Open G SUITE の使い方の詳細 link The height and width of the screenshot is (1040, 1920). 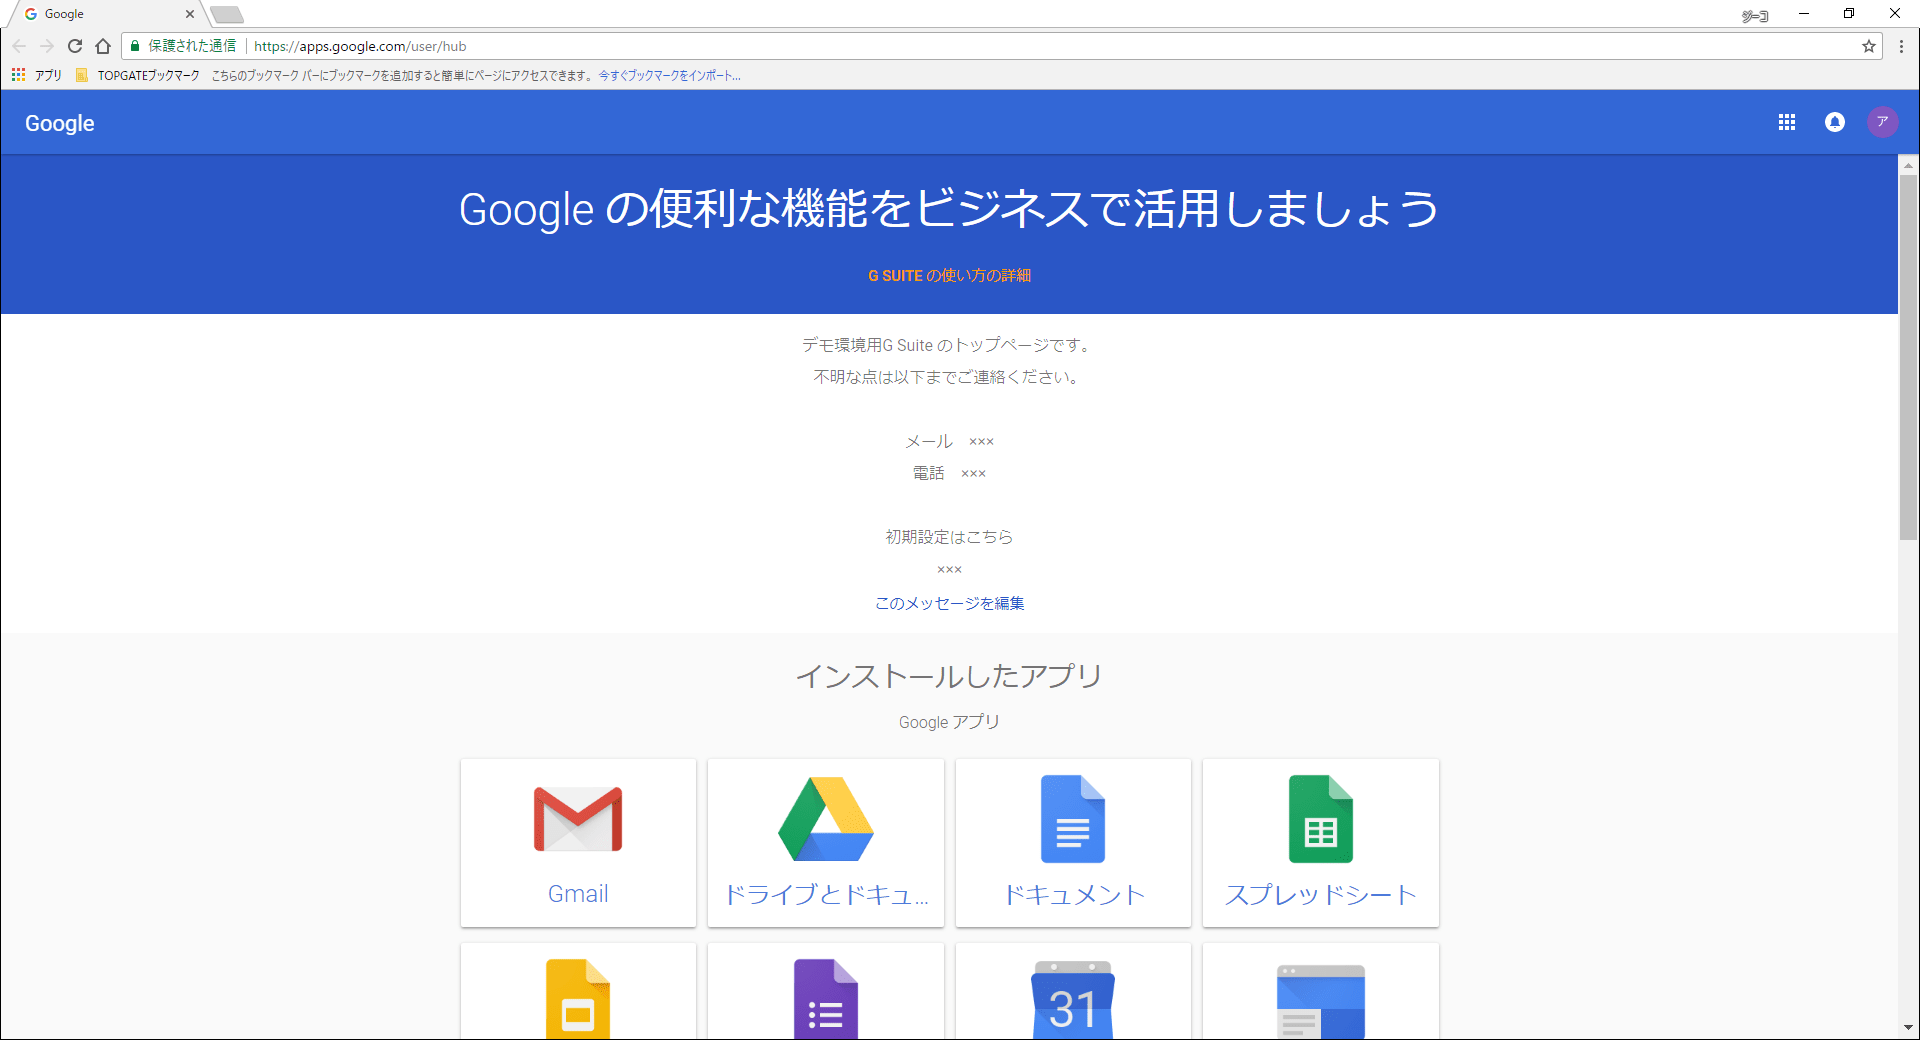949,276
